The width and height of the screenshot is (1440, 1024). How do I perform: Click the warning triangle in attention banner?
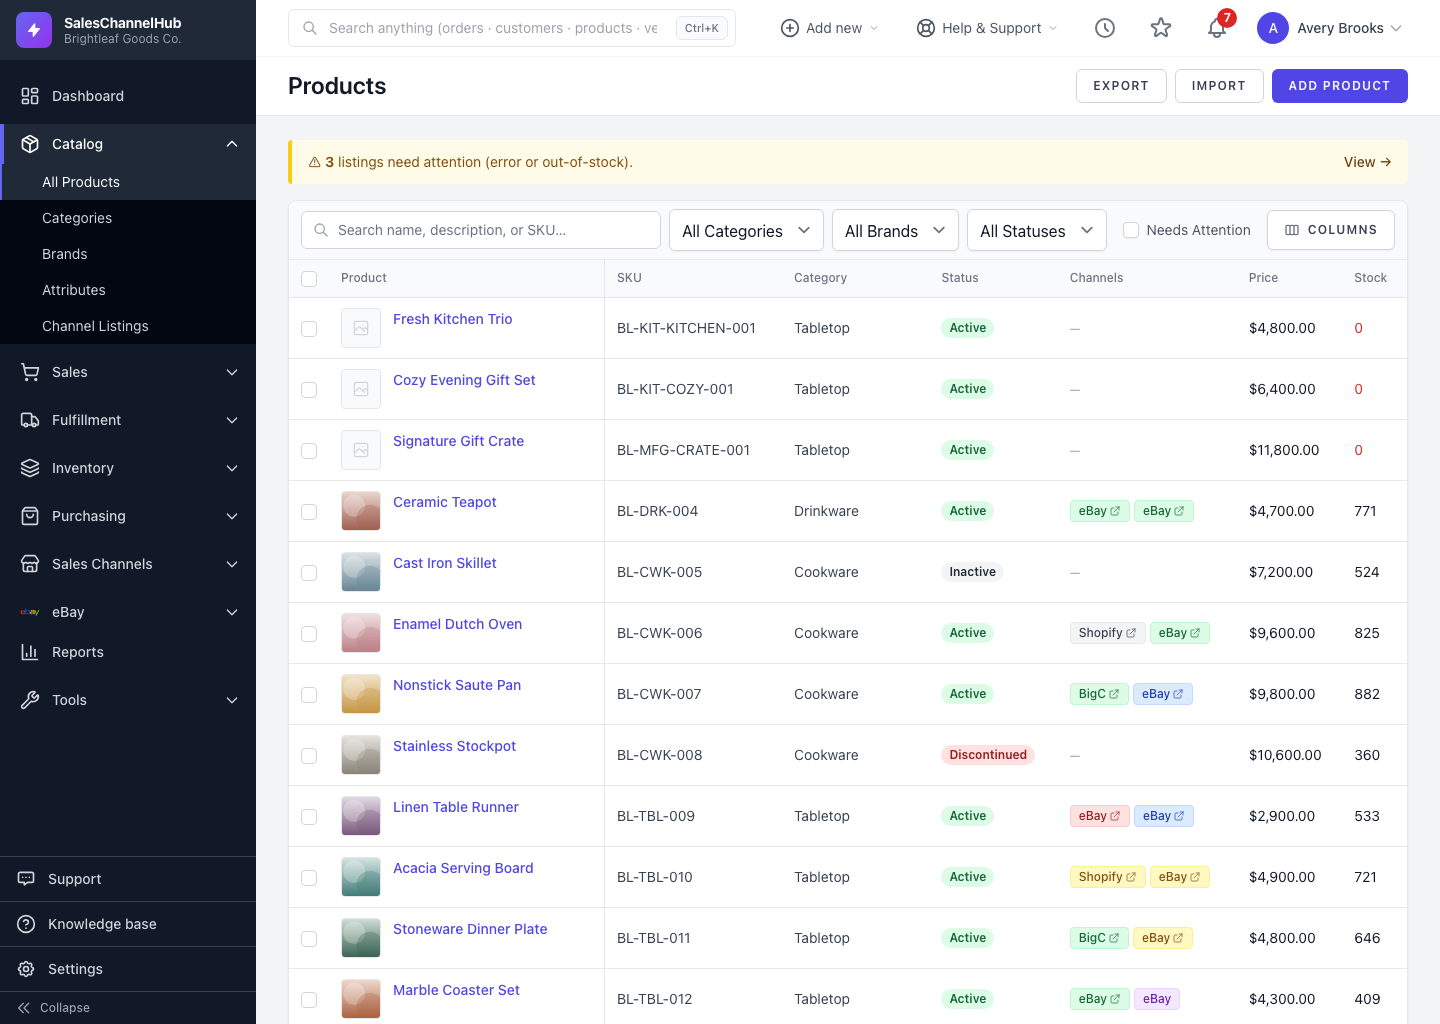point(314,162)
